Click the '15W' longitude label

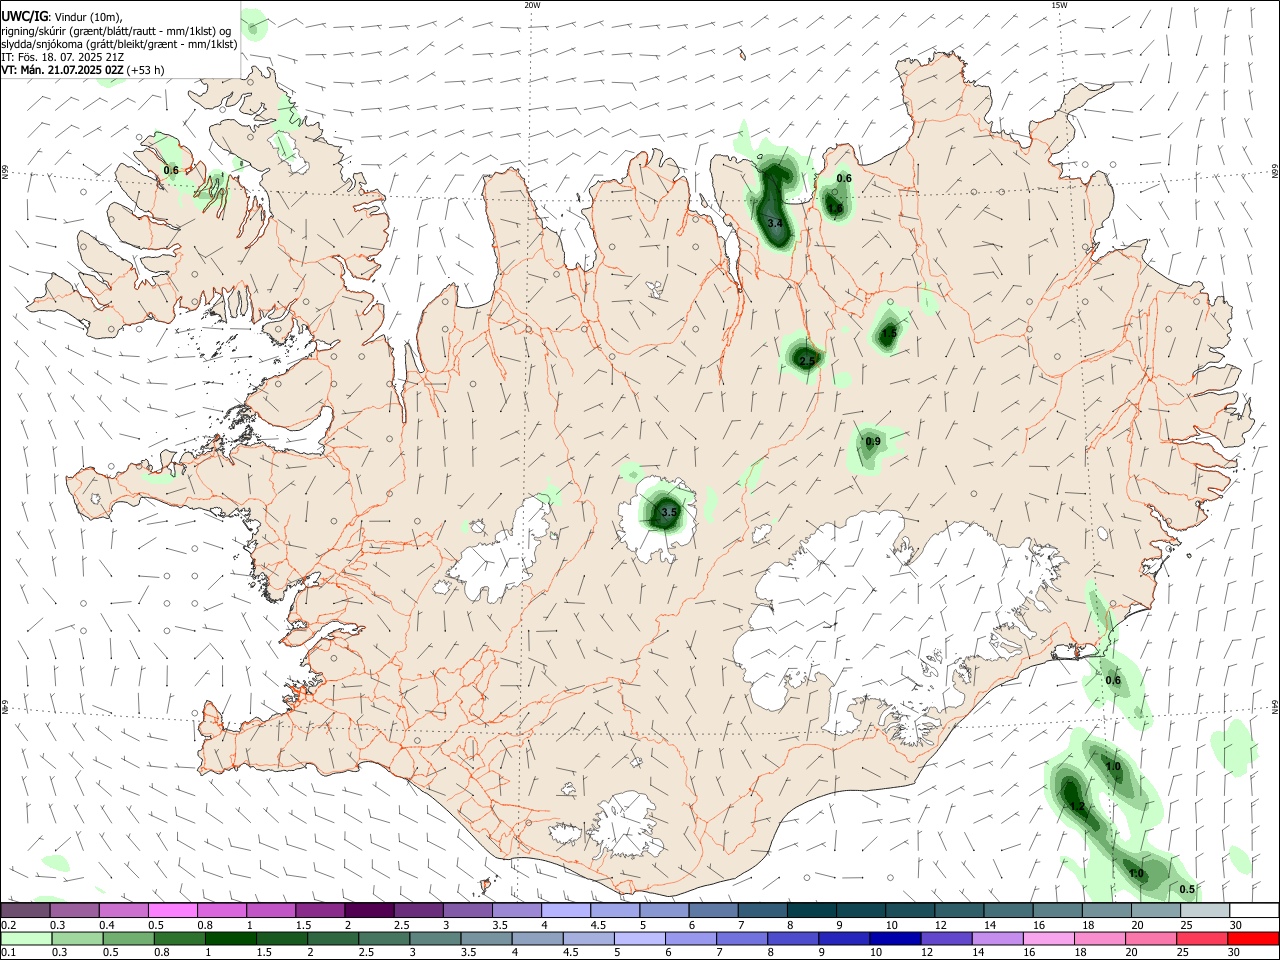1059,5
